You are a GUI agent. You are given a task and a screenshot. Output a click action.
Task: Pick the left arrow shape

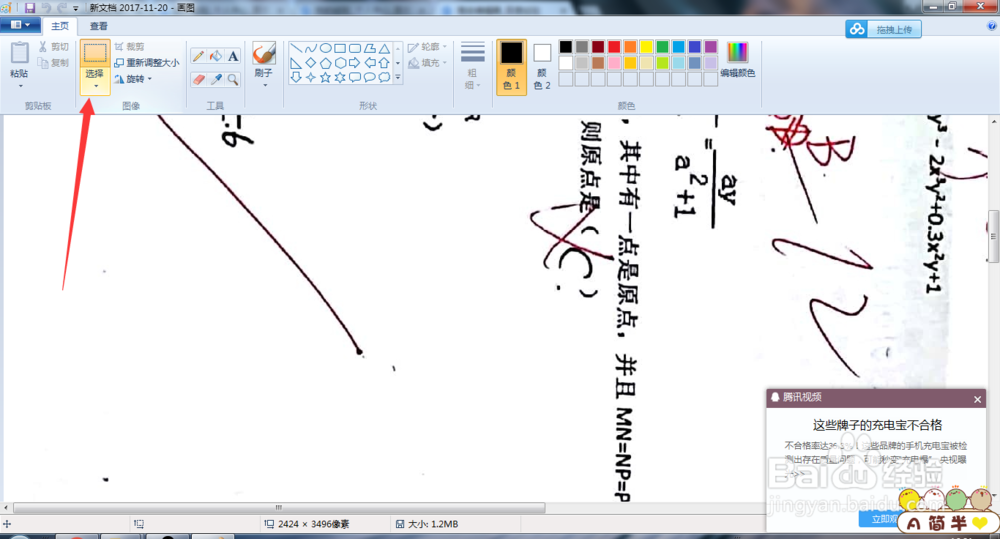pyautogui.click(x=369, y=63)
